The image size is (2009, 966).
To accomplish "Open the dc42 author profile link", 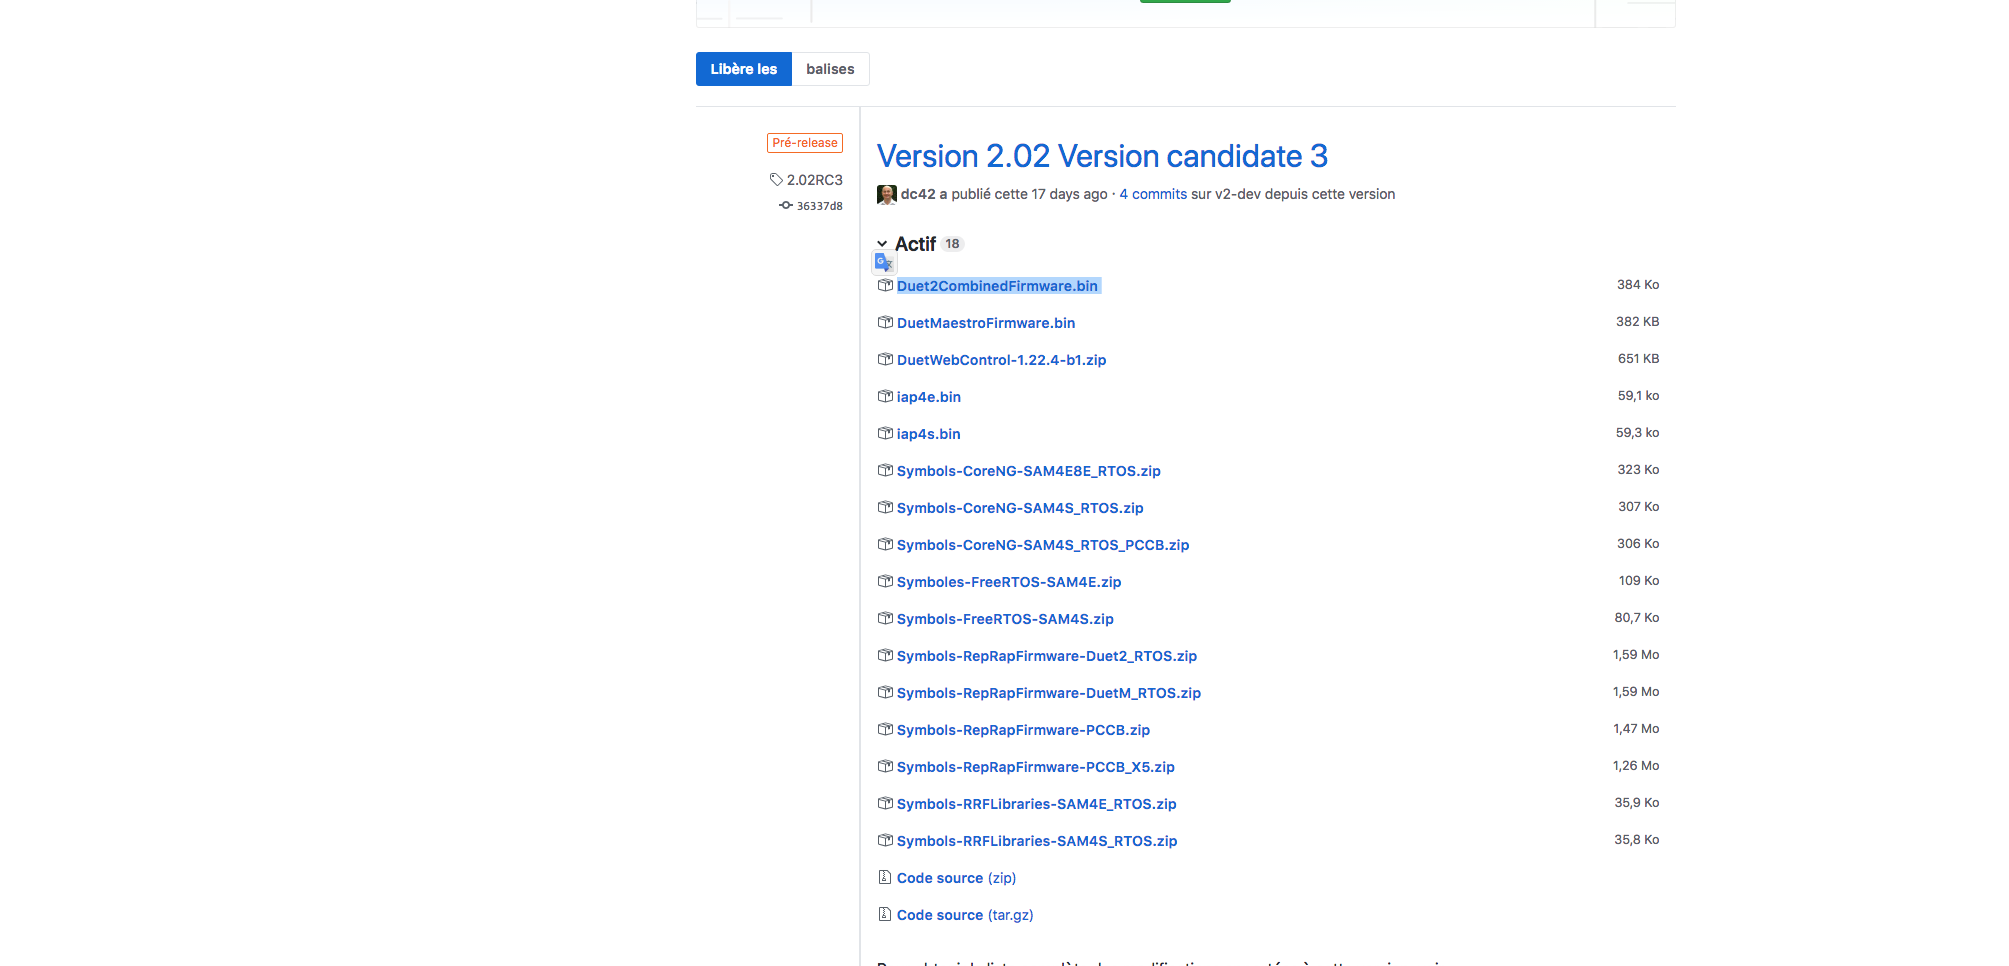I will click(918, 194).
